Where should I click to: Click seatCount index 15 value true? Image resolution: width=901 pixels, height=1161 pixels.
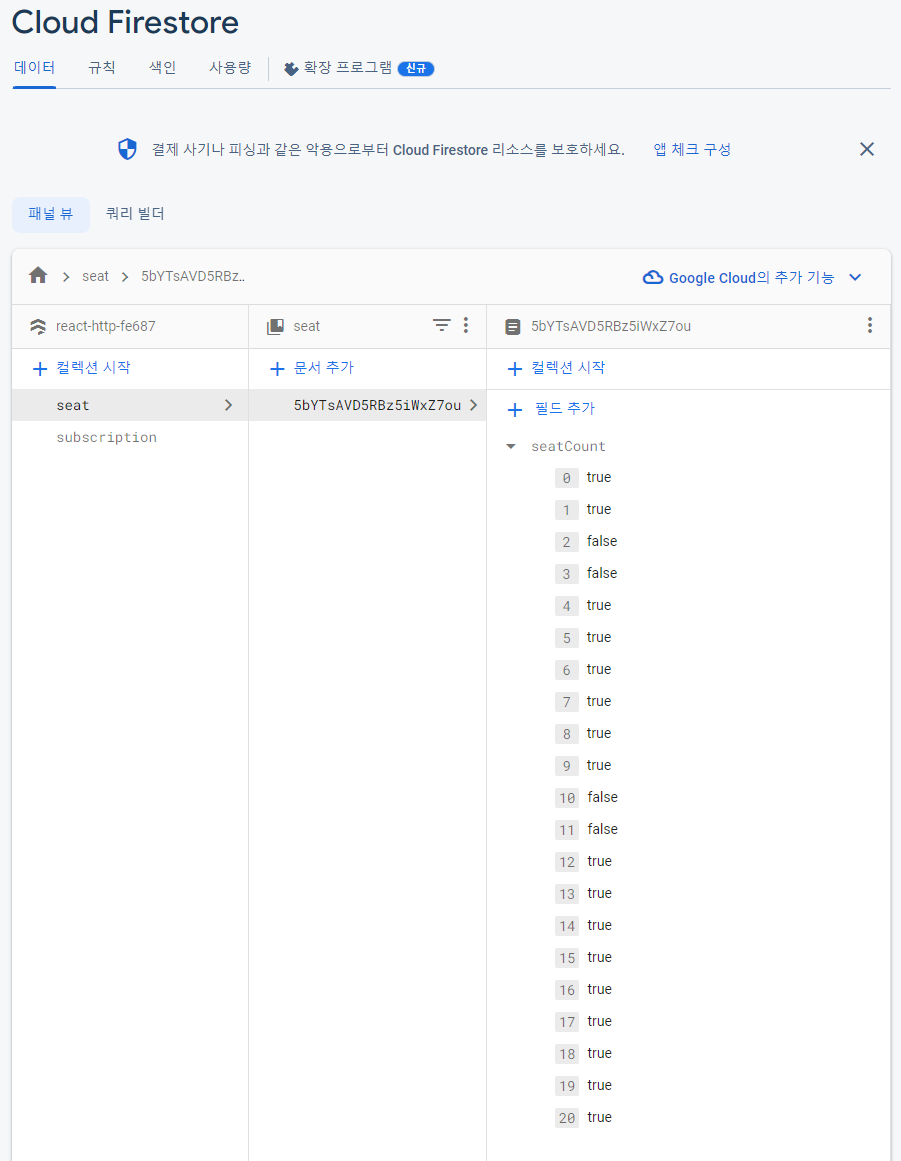[x=600, y=957]
